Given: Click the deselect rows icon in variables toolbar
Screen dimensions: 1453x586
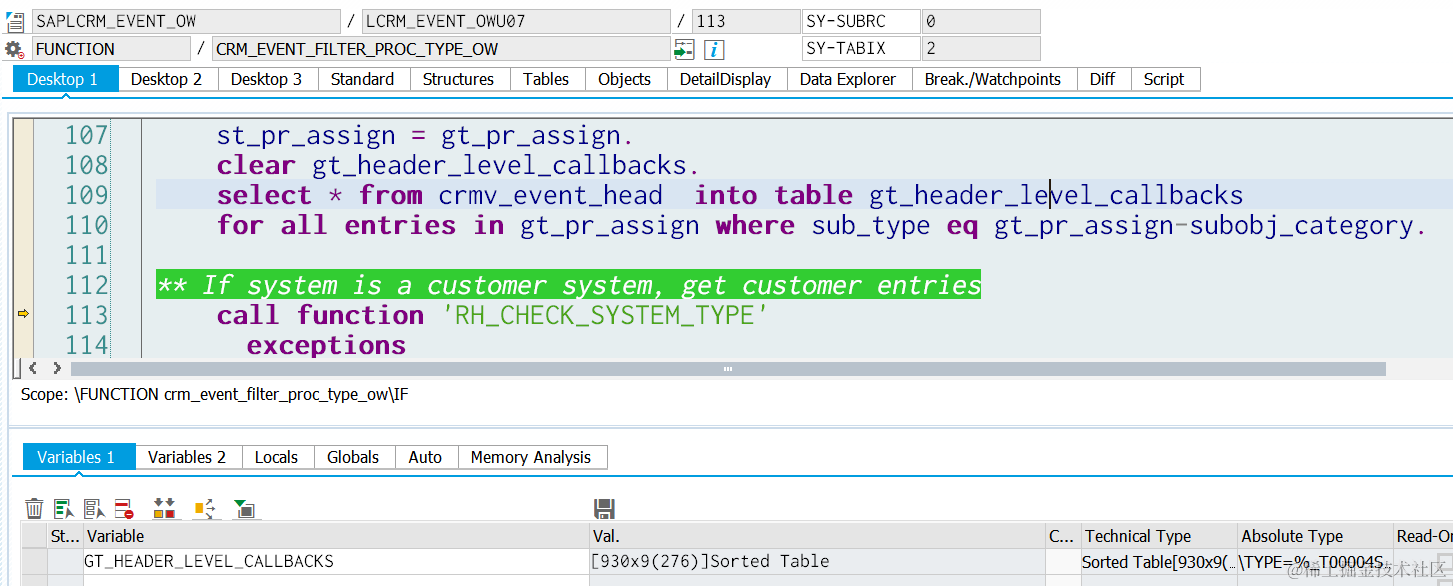Looking at the screenshot, I should click(94, 509).
